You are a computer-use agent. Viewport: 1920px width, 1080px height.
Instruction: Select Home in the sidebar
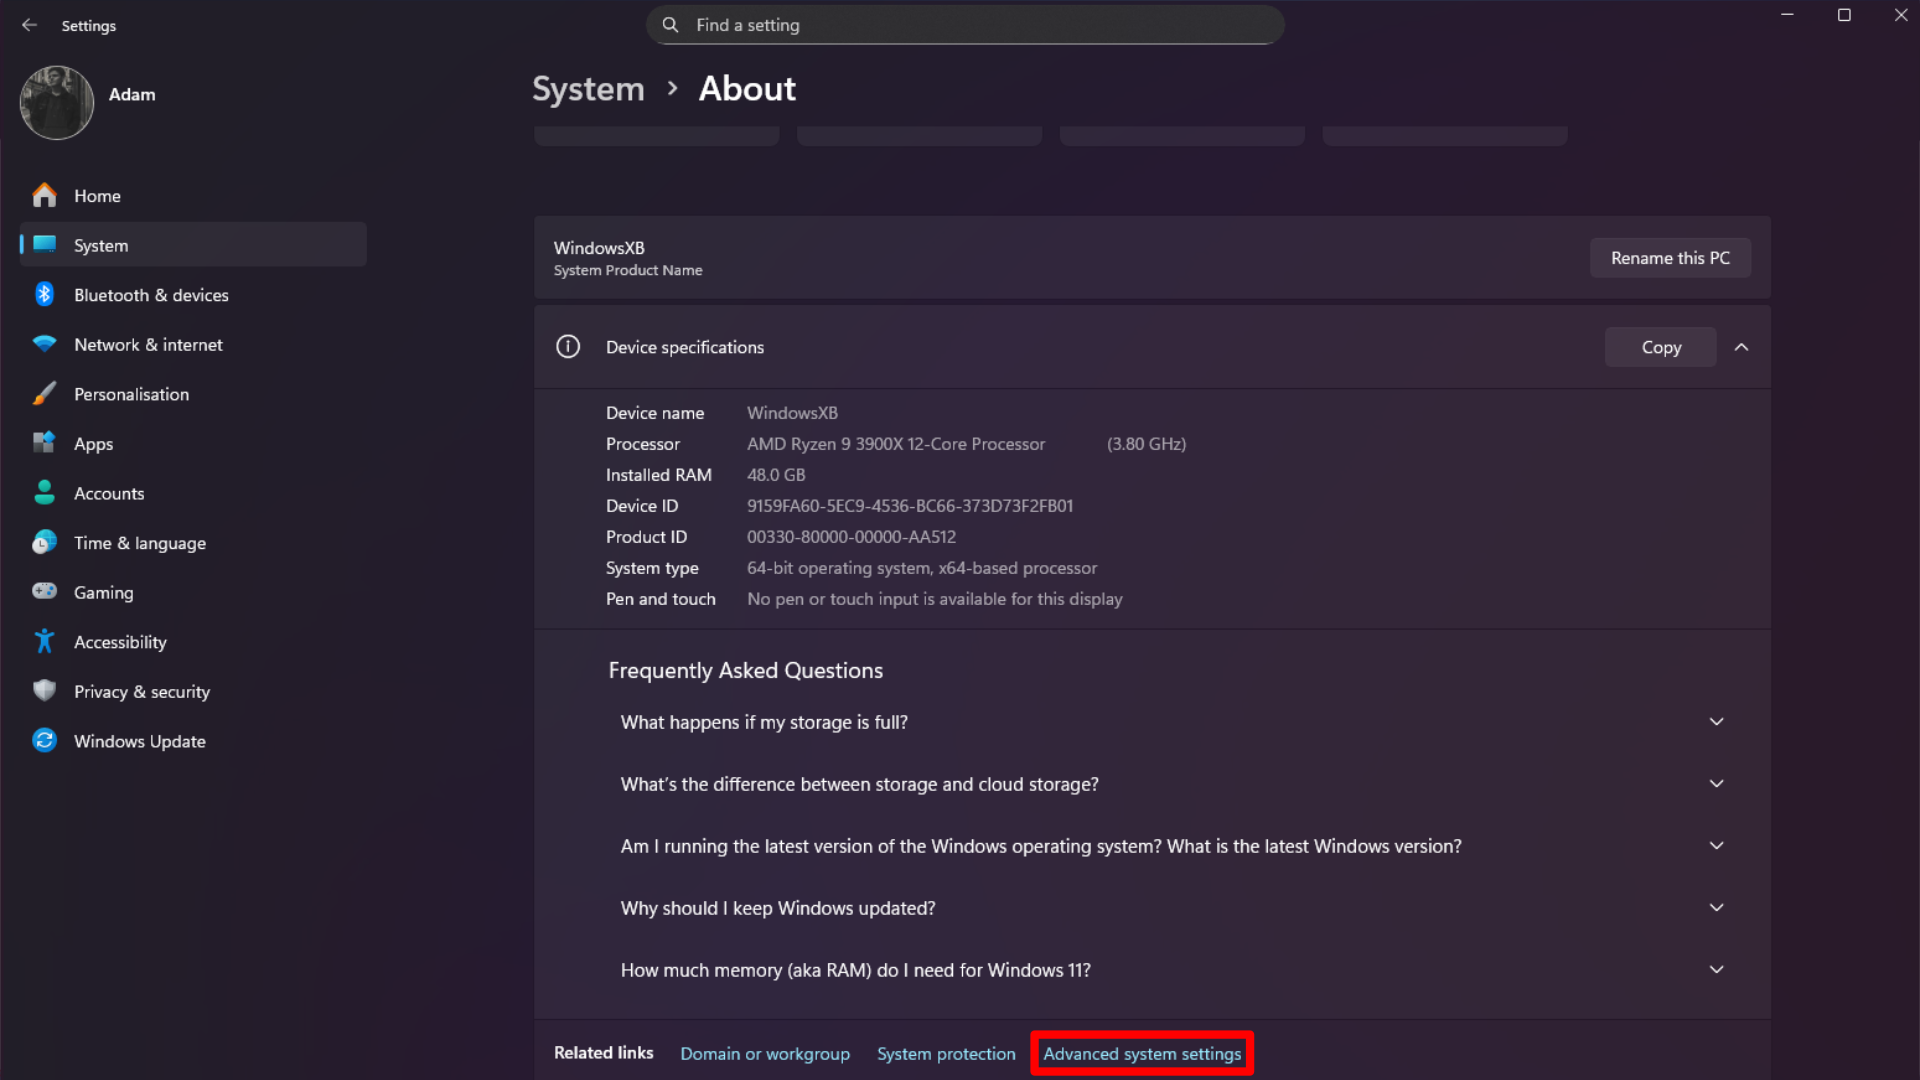coord(97,195)
